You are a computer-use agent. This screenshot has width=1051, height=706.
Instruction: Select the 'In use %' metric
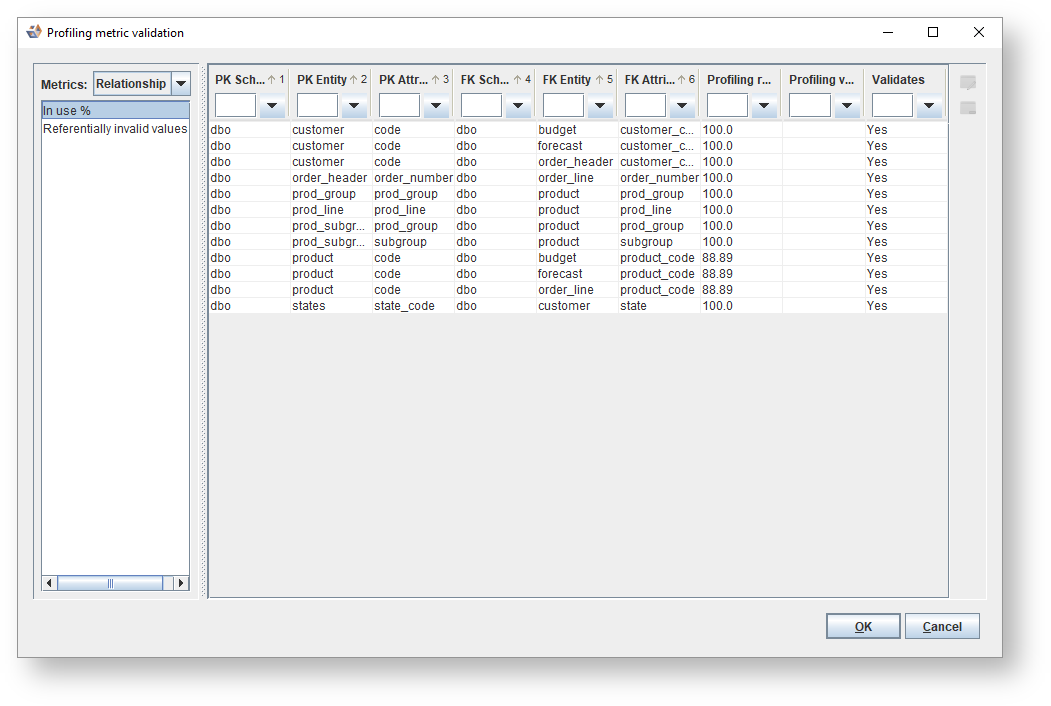pos(115,111)
